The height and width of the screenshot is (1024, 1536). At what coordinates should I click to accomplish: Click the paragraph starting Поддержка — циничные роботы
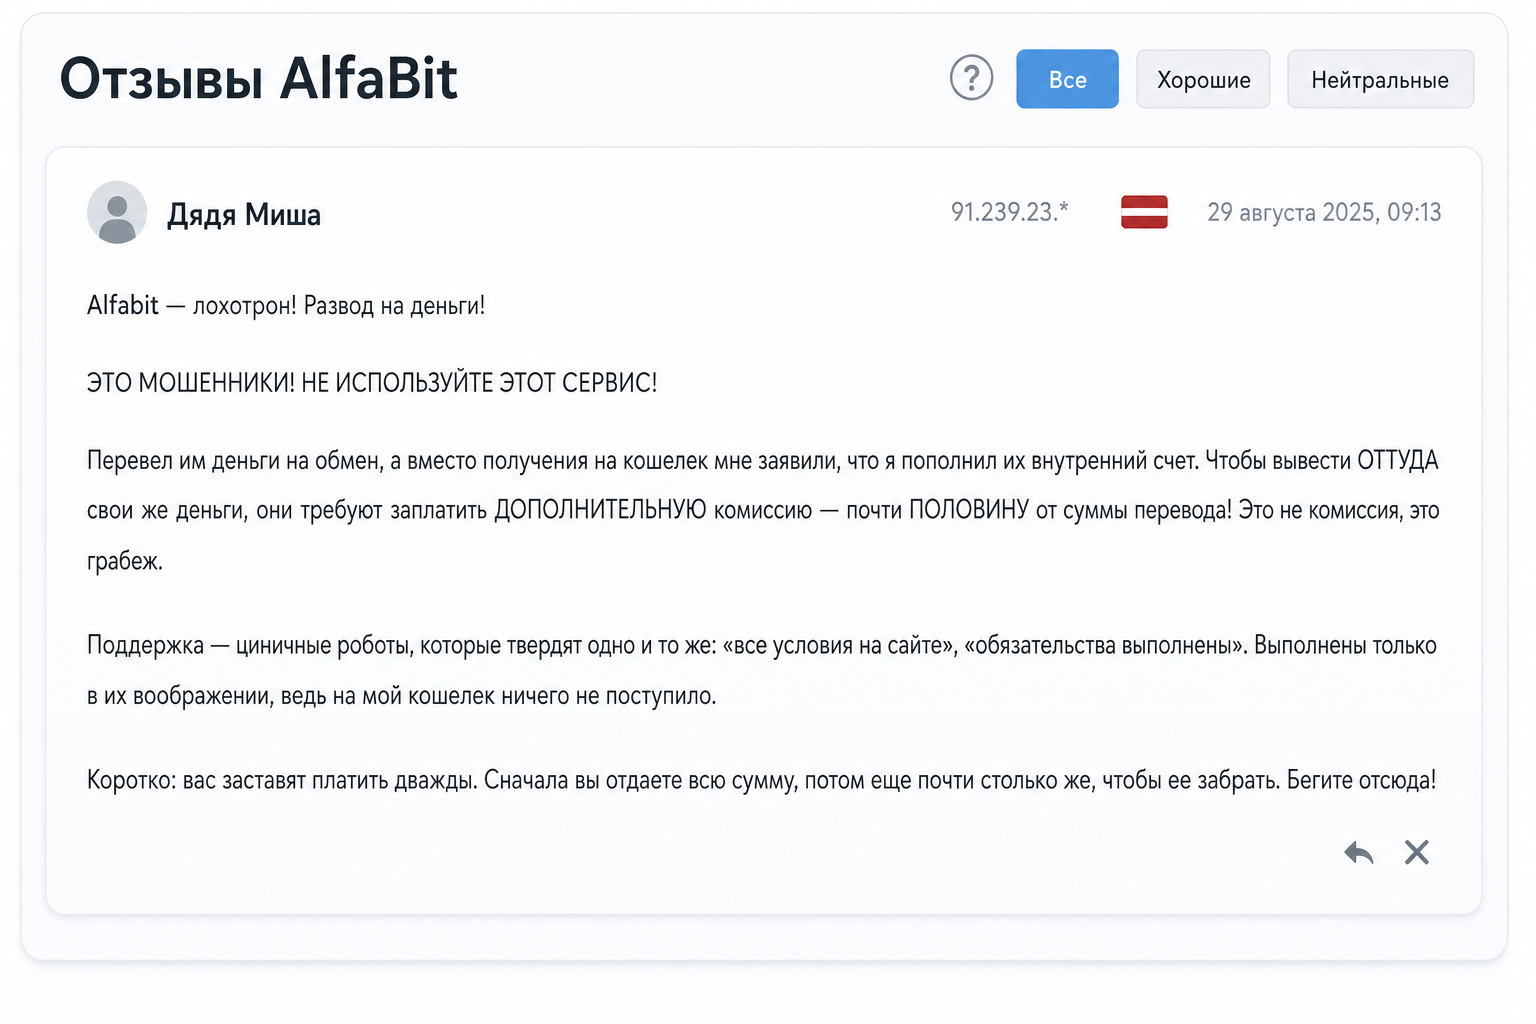762,670
